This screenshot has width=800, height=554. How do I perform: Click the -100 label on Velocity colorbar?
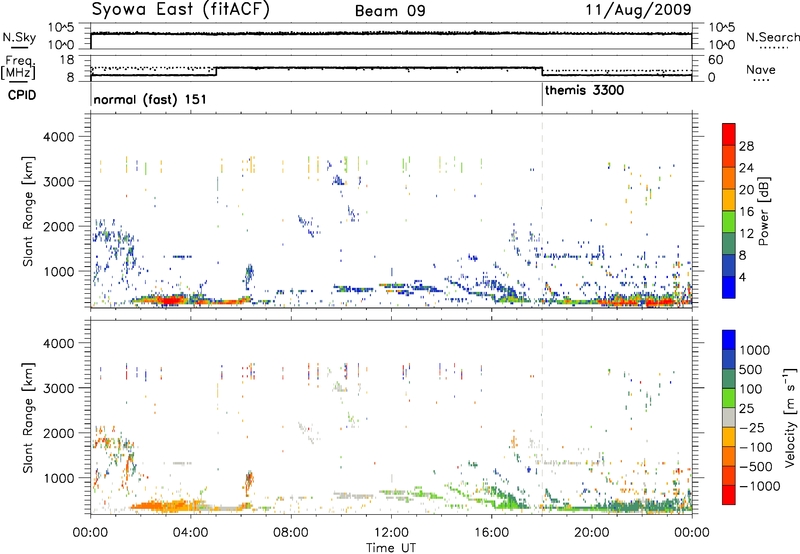click(756, 447)
